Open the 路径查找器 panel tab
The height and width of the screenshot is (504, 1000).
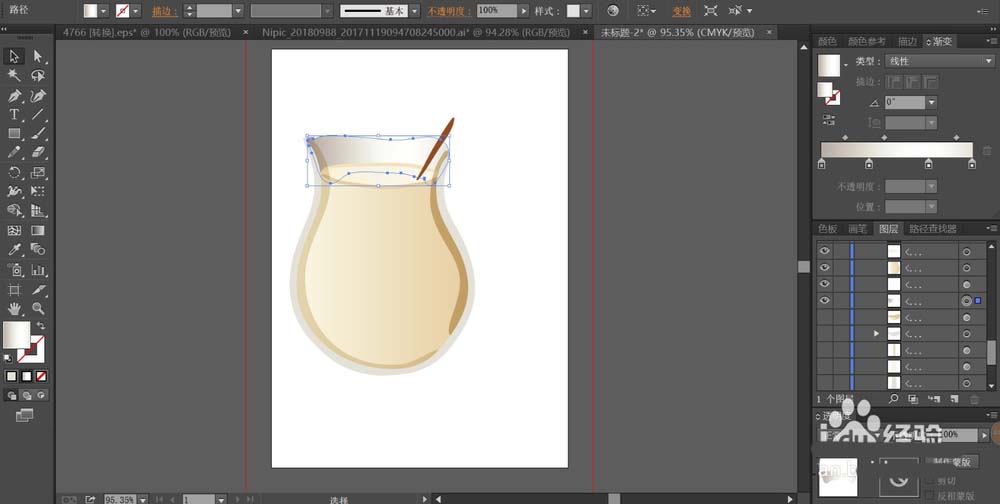tap(932, 228)
